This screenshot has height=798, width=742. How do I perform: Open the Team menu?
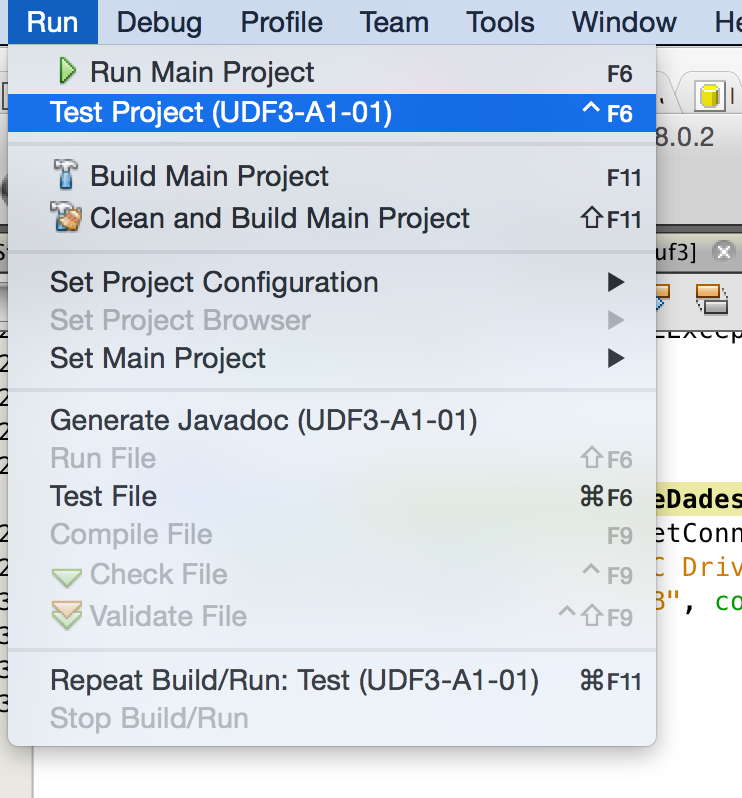(394, 22)
